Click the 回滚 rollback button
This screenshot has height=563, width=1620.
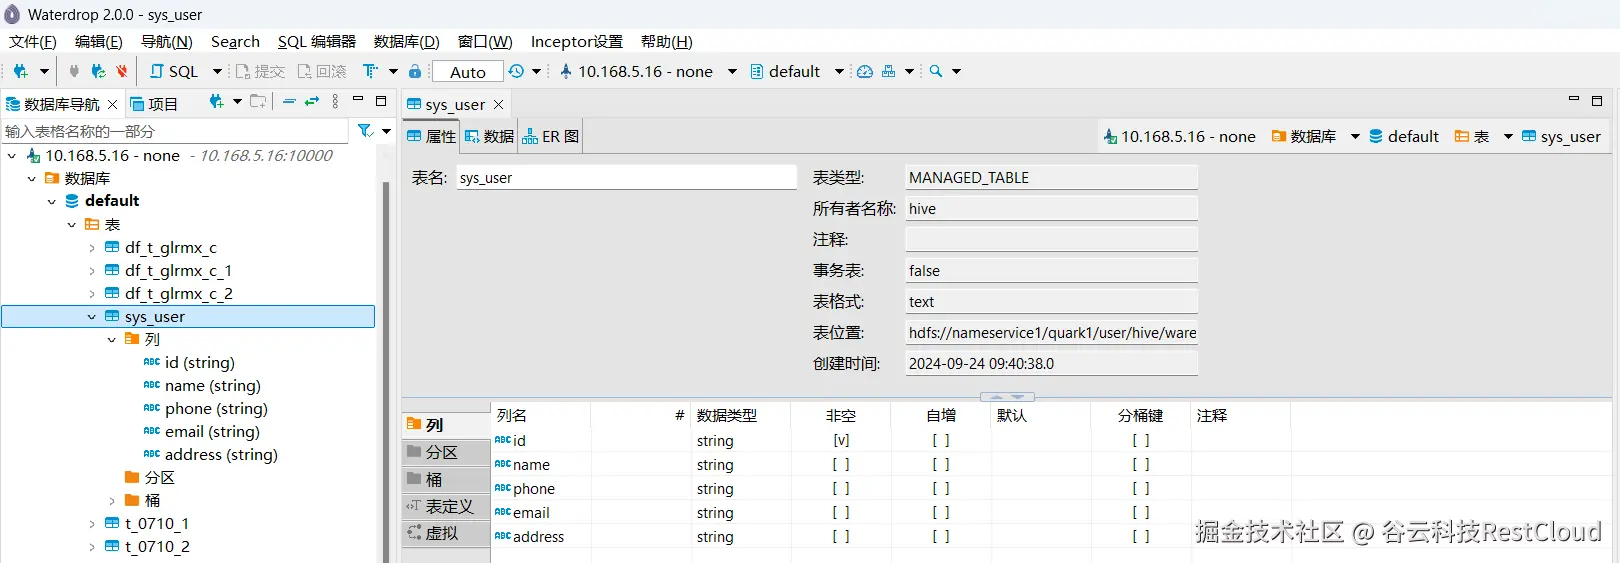pos(322,71)
